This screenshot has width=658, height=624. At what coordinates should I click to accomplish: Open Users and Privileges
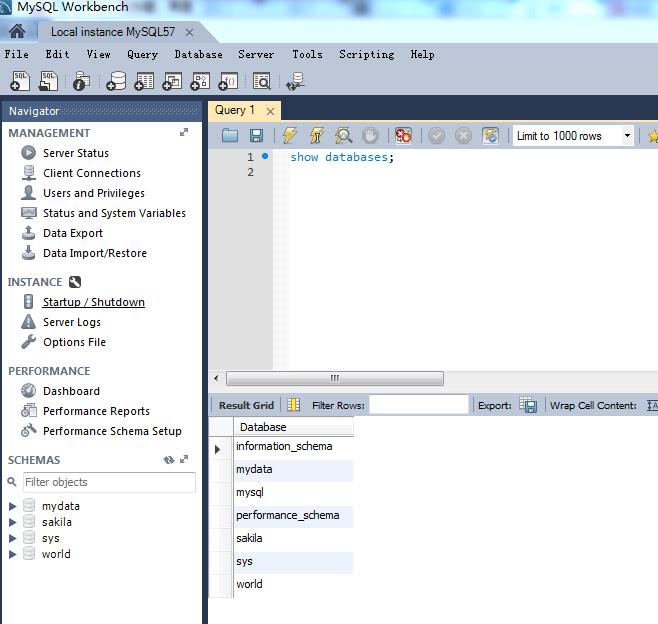coord(94,193)
